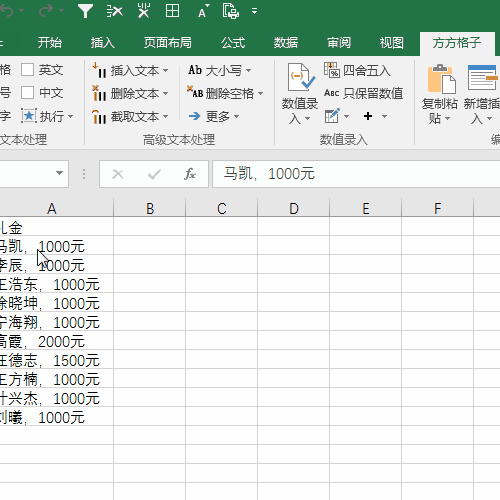Expand the 插入文本 dropdown arrow
Viewport: 500px width, 500px height.
(x=166, y=71)
